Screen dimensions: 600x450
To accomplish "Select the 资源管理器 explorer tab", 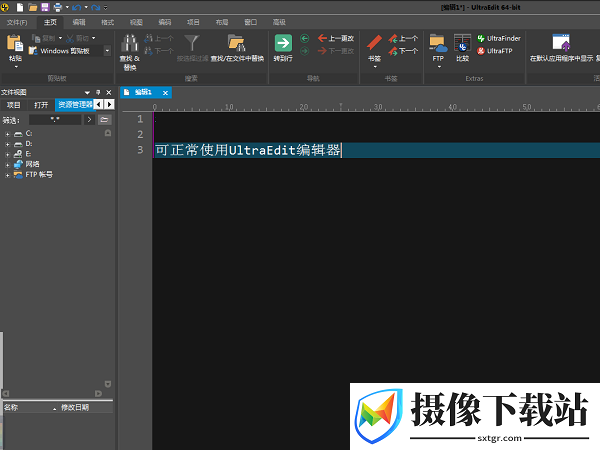I will [x=75, y=105].
